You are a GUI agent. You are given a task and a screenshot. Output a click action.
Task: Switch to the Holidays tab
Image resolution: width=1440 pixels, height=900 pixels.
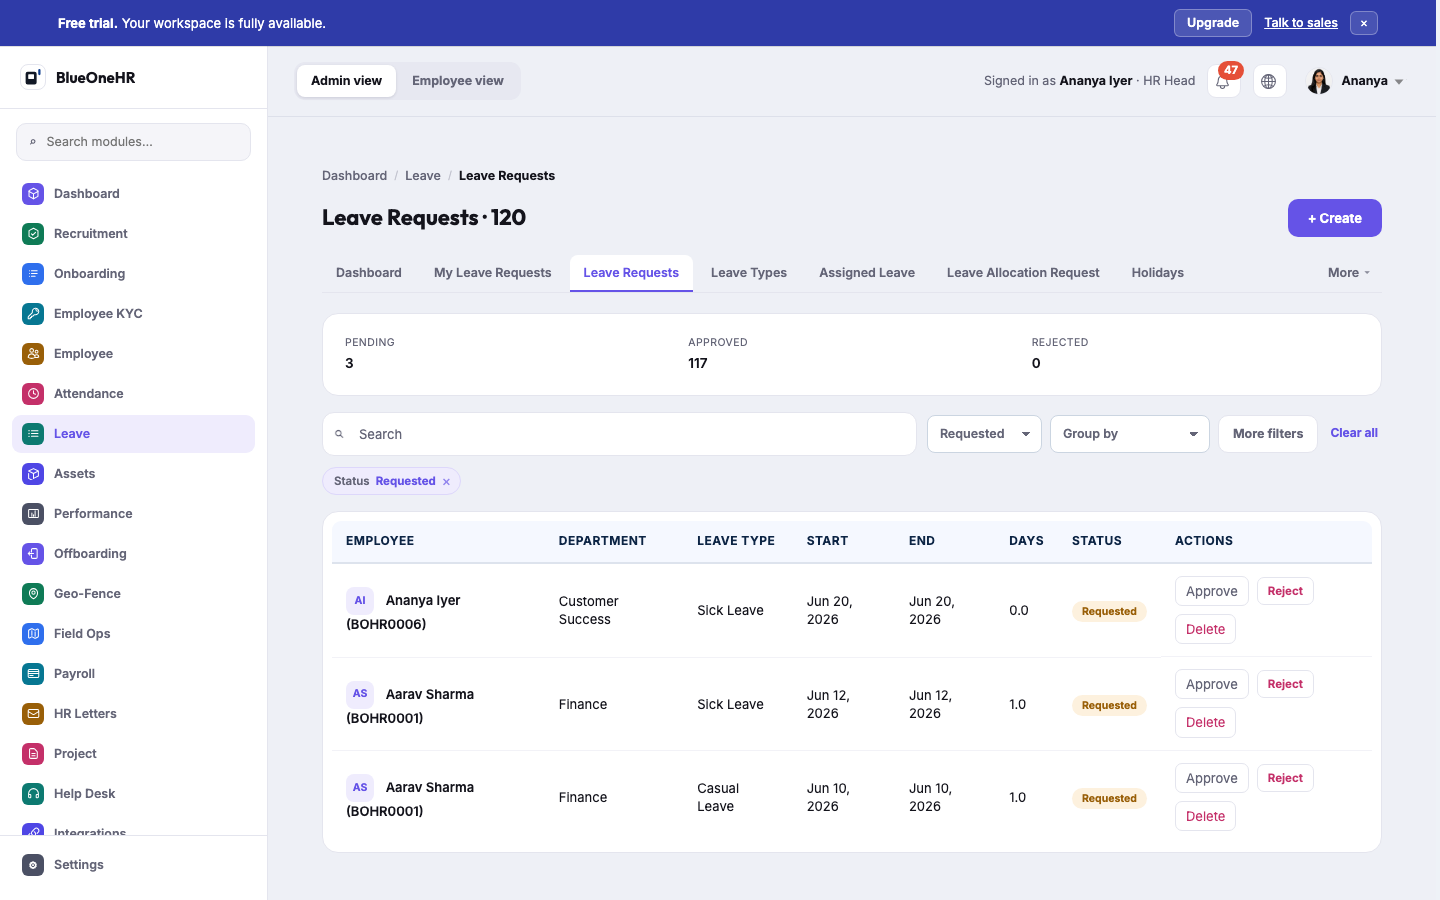tap(1158, 273)
